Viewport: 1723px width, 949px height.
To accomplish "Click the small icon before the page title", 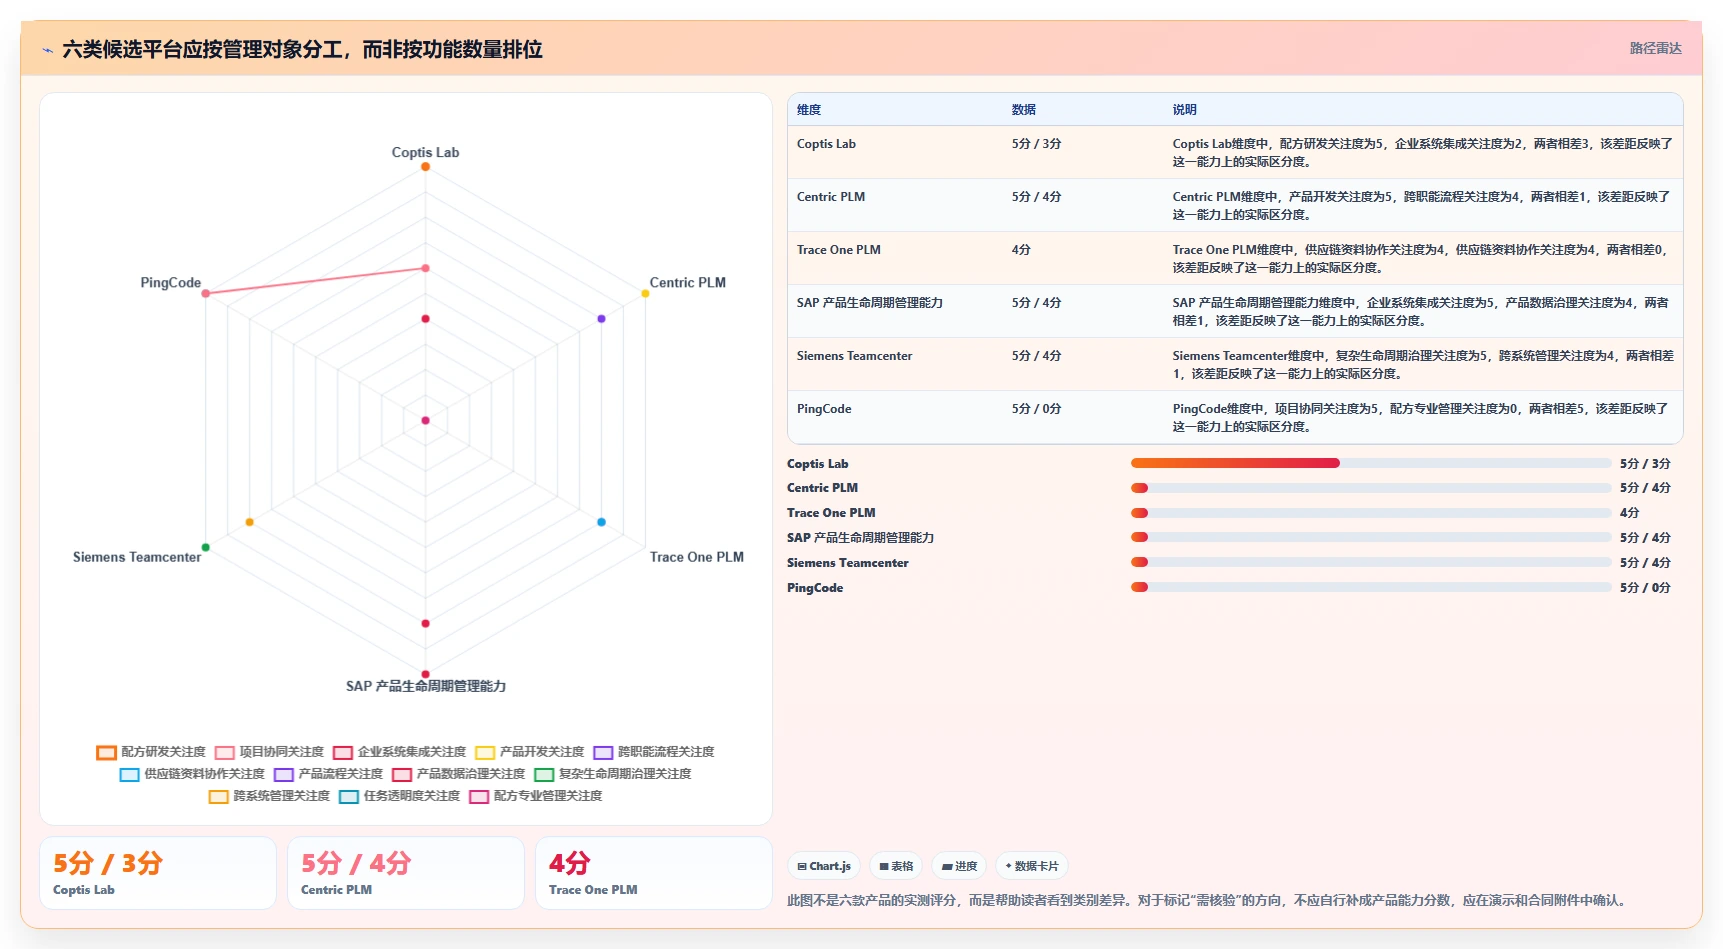I will (x=47, y=50).
